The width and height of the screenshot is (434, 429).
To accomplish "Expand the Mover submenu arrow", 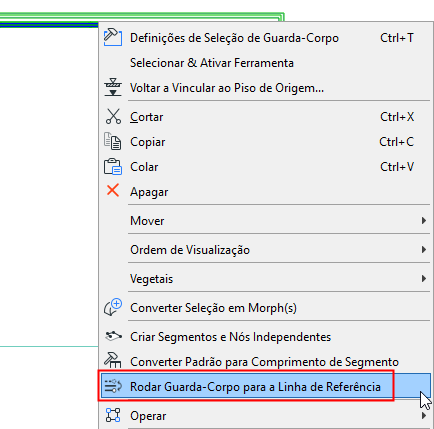I will tap(424, 220).
